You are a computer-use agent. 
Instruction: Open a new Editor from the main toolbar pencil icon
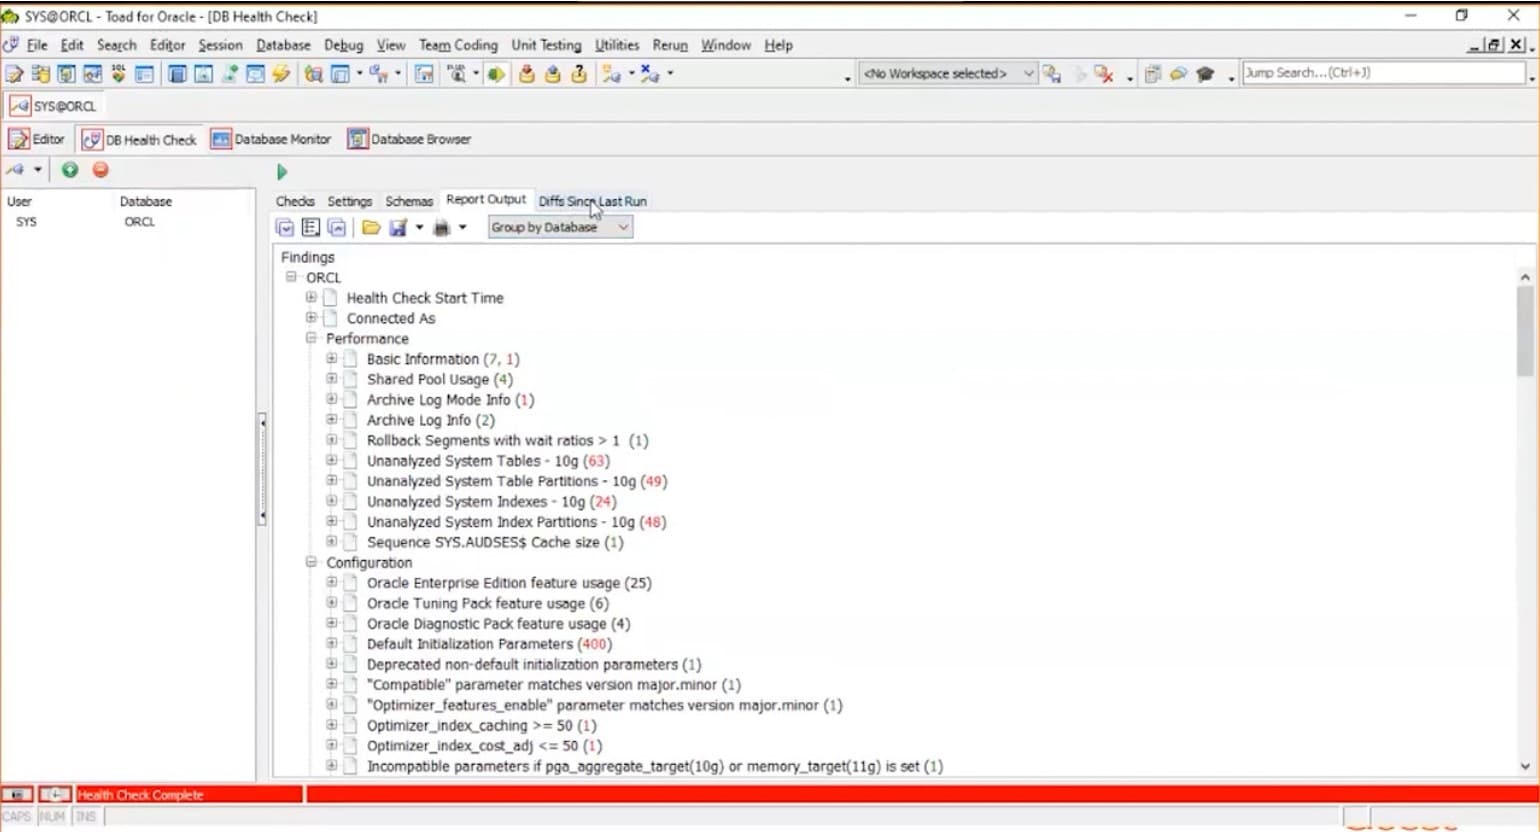tap(14, 74)
